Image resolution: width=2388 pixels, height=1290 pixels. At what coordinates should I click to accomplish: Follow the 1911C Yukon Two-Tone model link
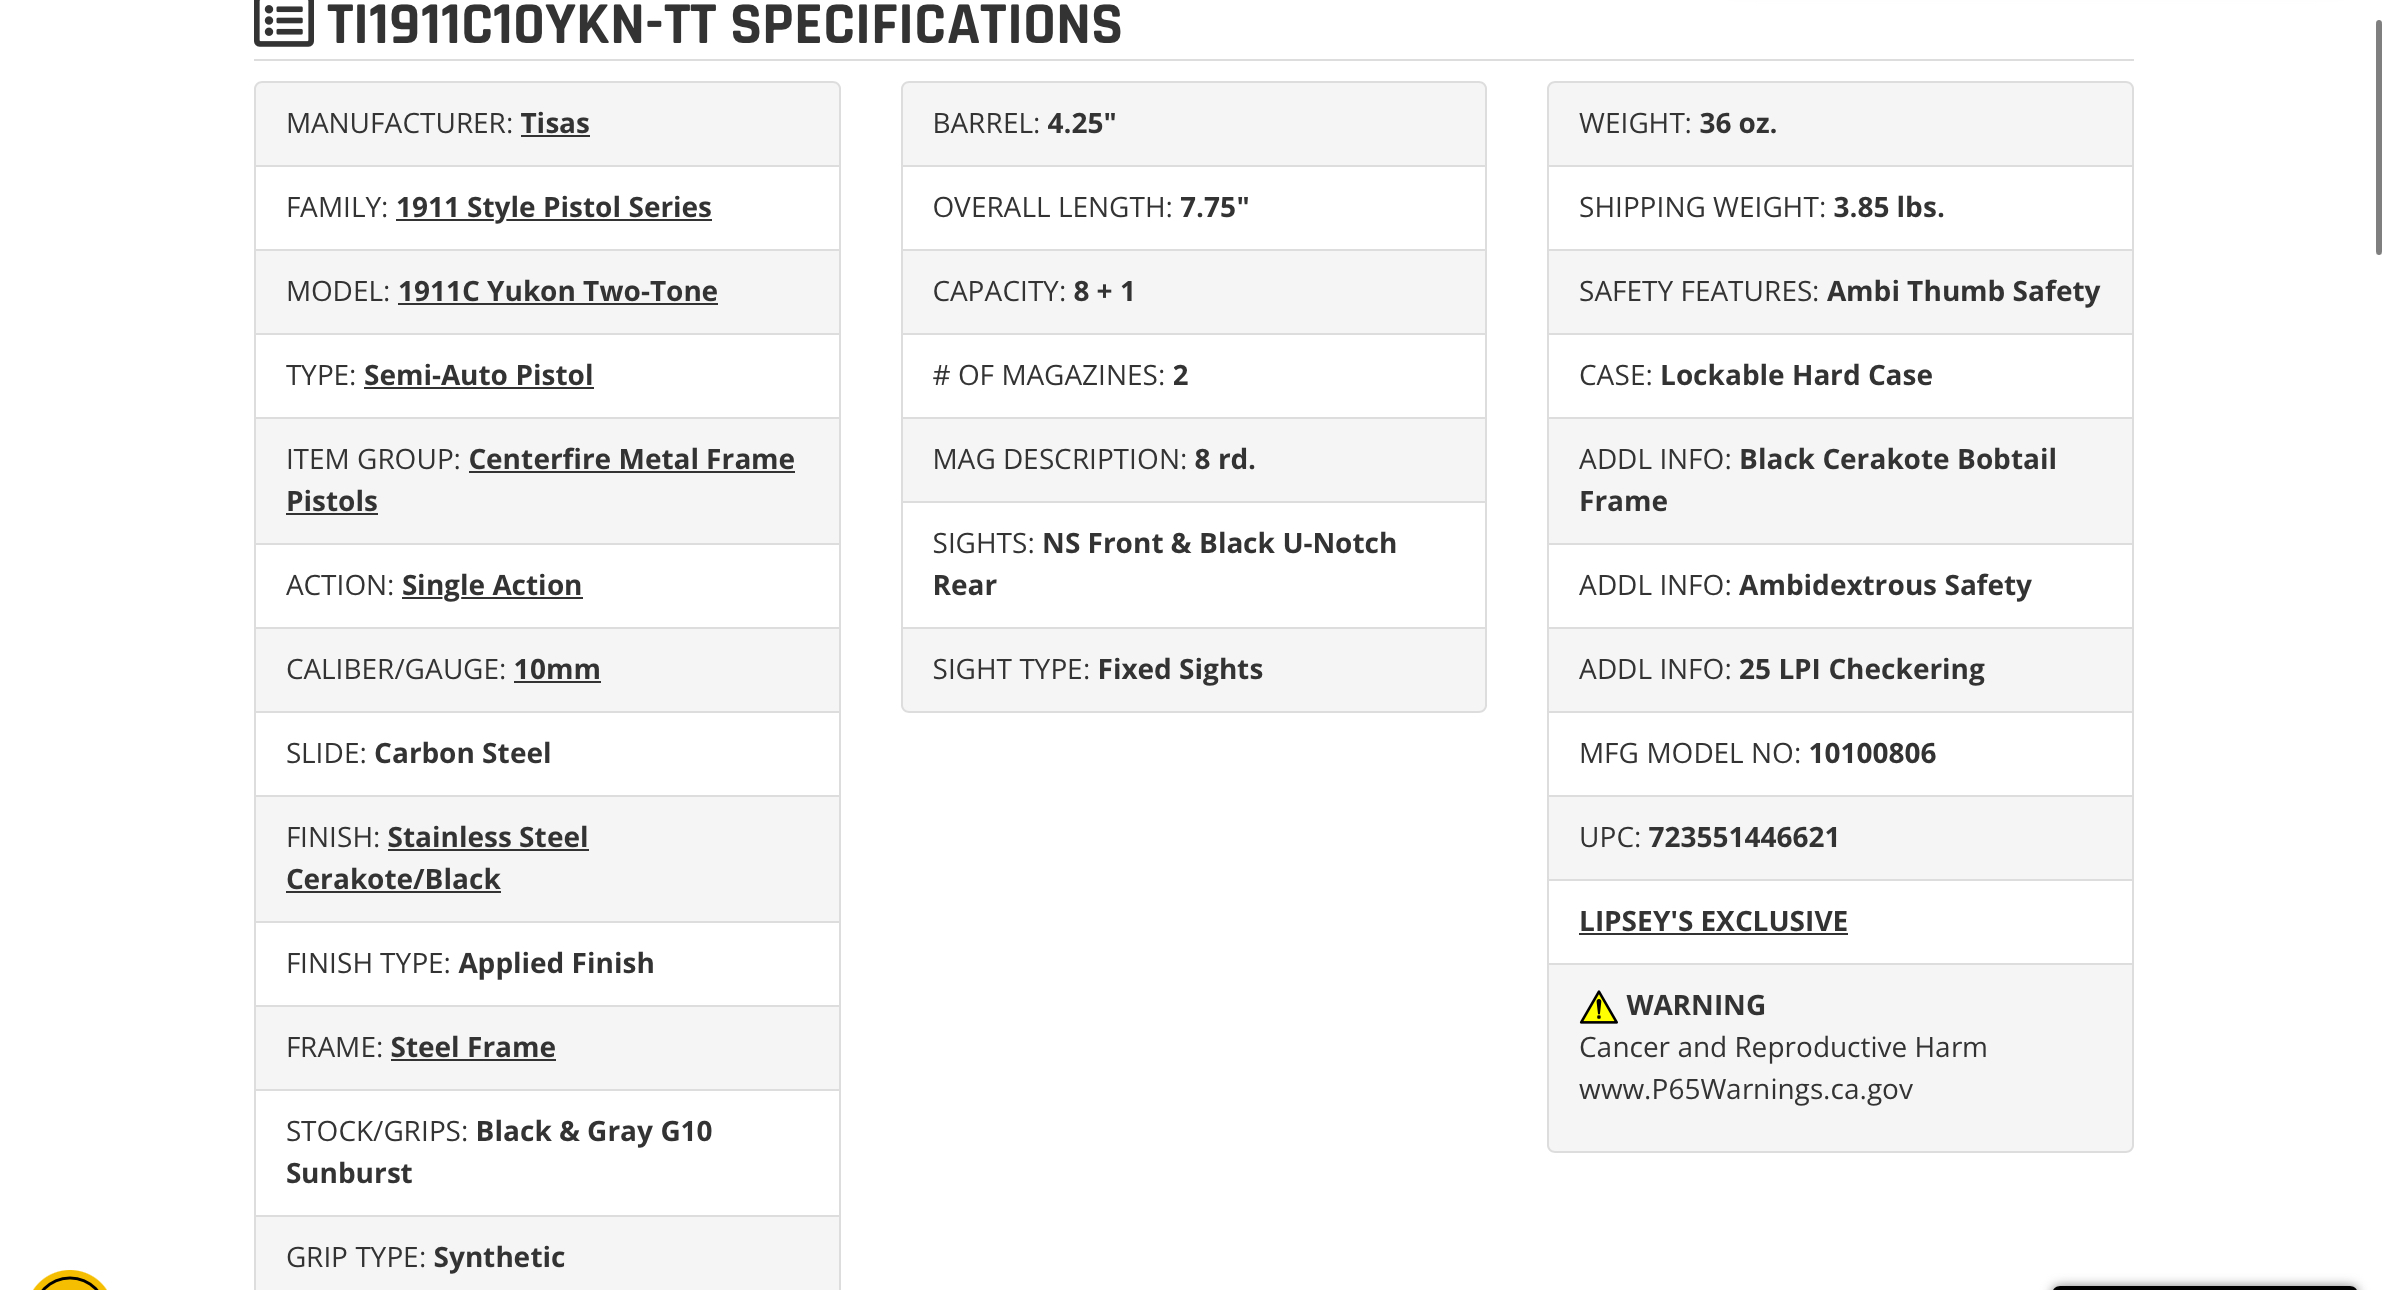pos(558,291)
